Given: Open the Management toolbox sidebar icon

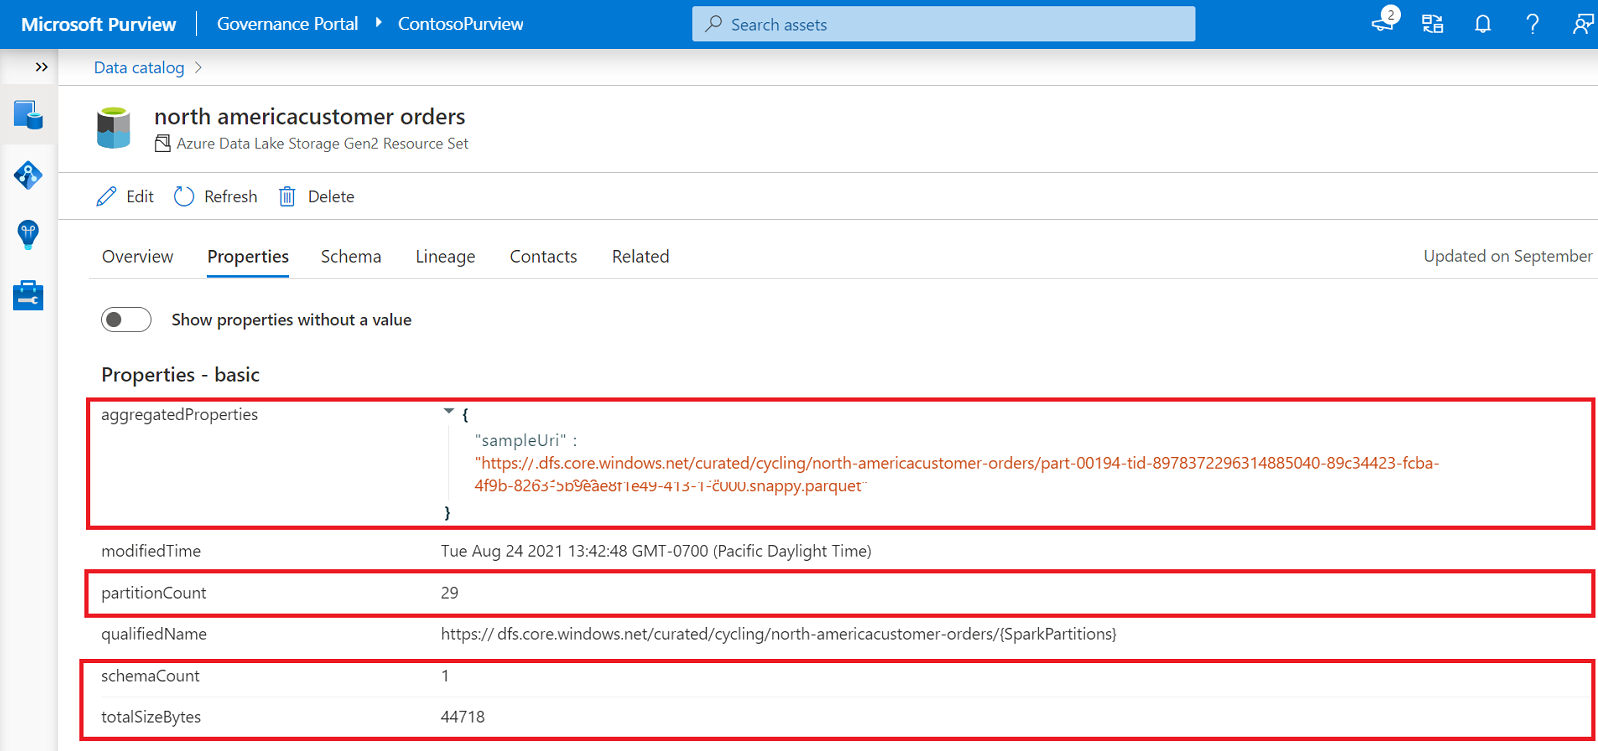Looking at the screenshot, I should [28, 295].
